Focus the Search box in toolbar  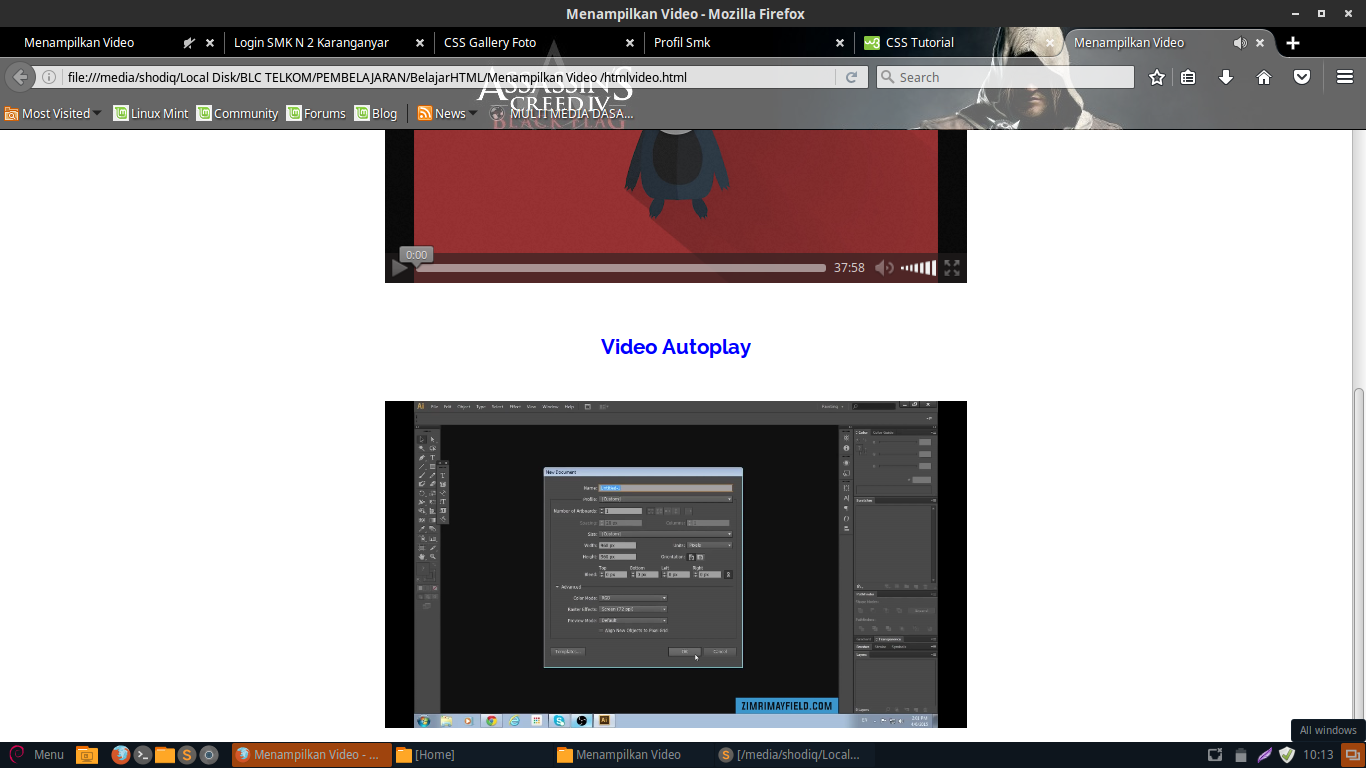pos(1005,77)
